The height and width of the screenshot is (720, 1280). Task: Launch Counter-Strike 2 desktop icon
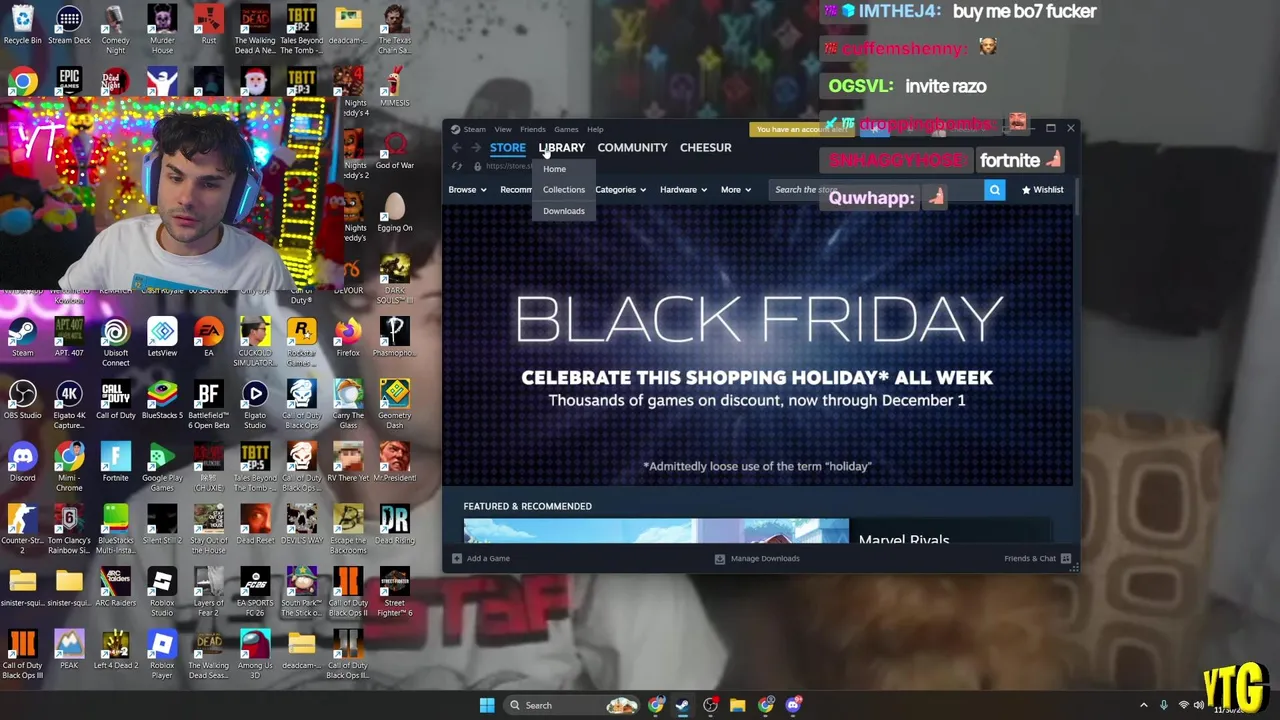(22, 529)
